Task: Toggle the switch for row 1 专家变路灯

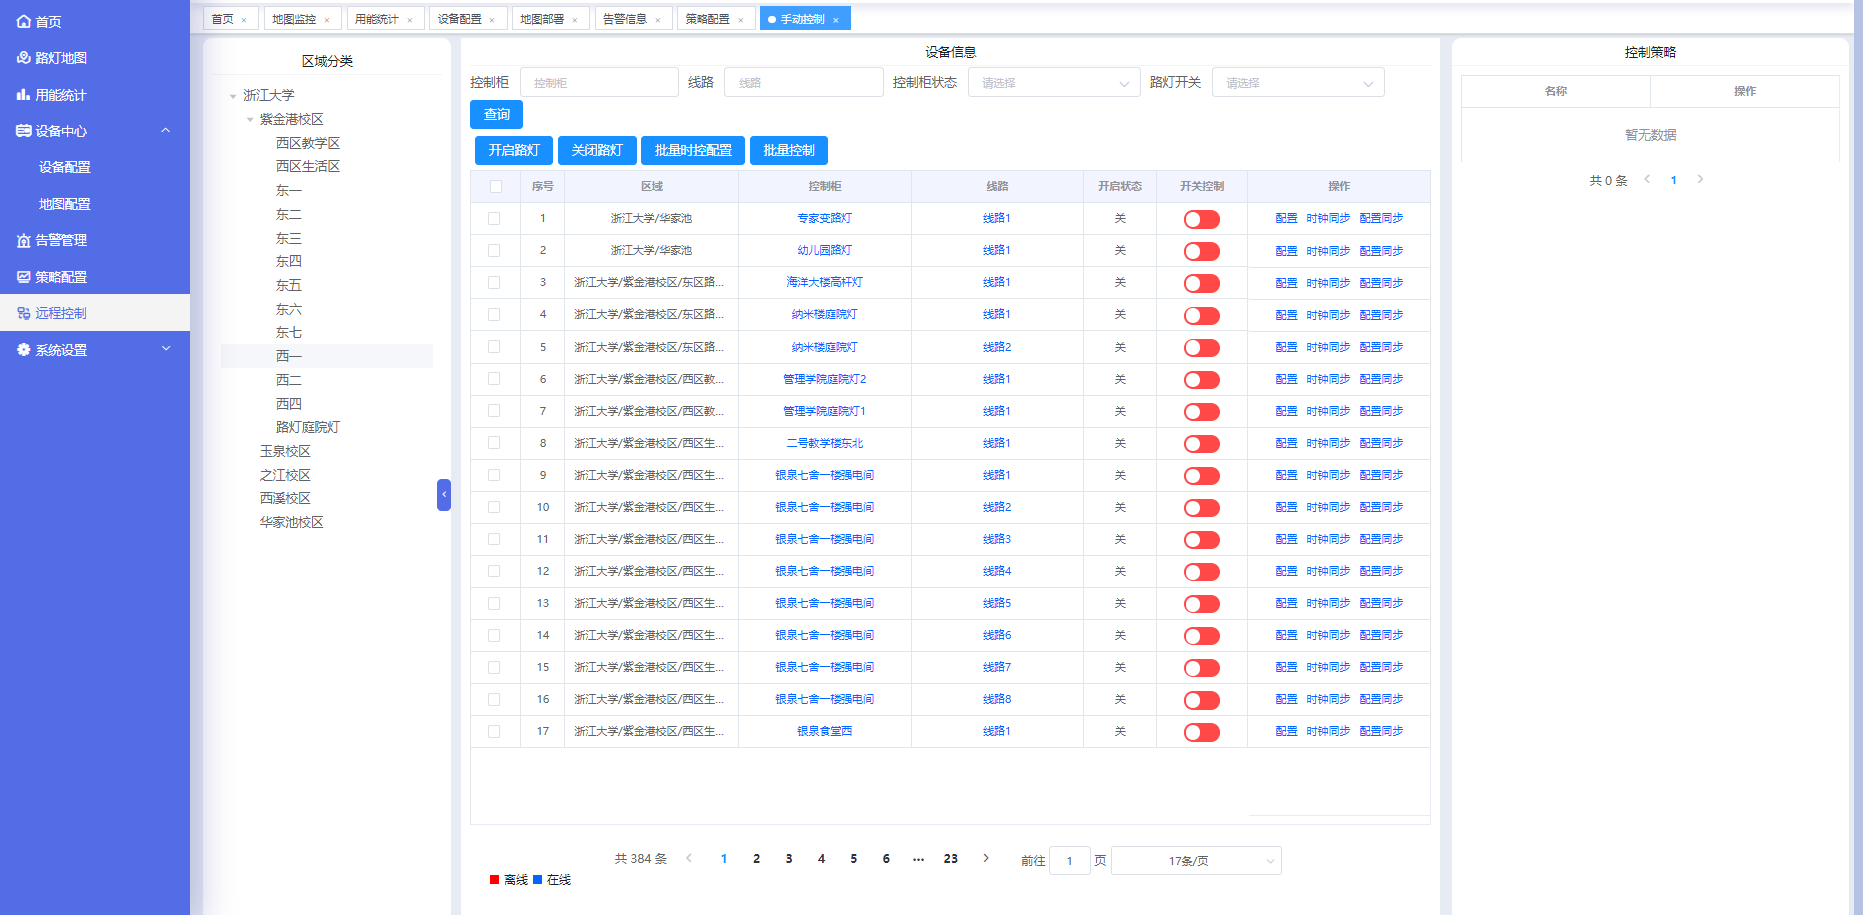Action: tap(1201, 219)
